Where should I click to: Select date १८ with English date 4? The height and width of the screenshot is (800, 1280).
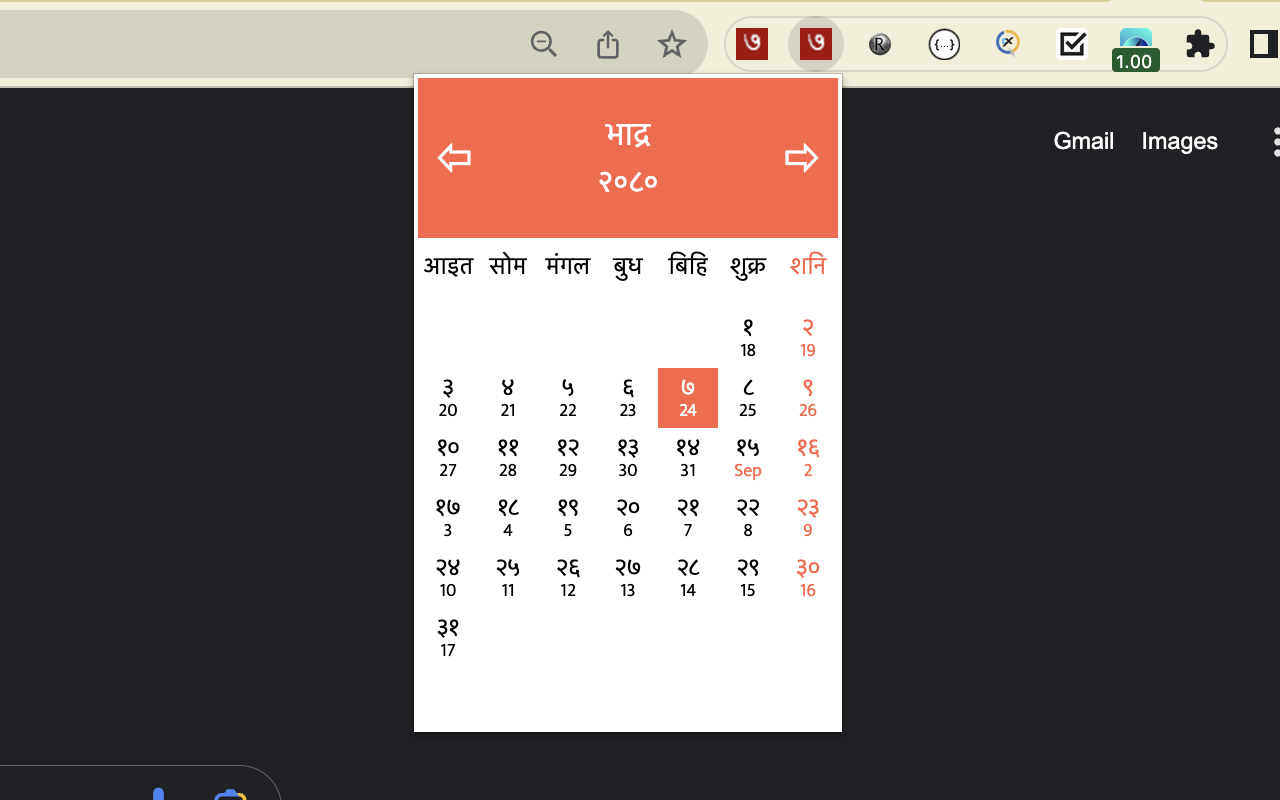[x=508, y=518]
